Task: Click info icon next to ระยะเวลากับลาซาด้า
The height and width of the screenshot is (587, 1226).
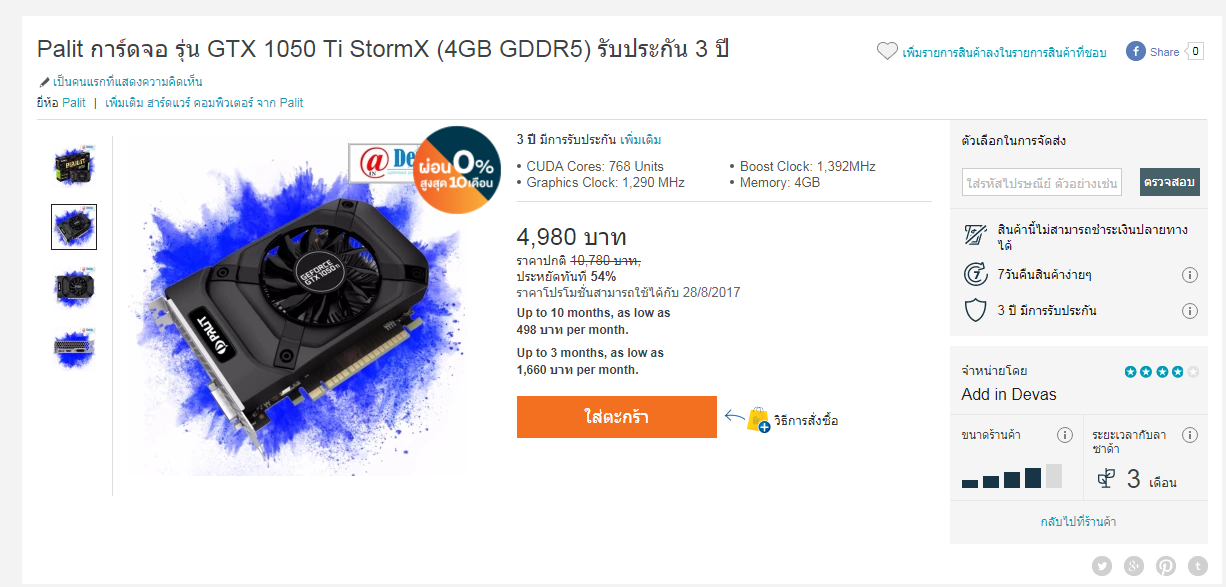Action: 1190,435
